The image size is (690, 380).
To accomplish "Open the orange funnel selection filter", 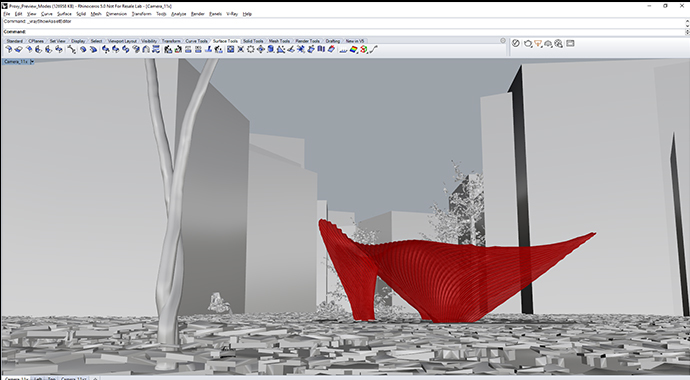I will point(538,44).
